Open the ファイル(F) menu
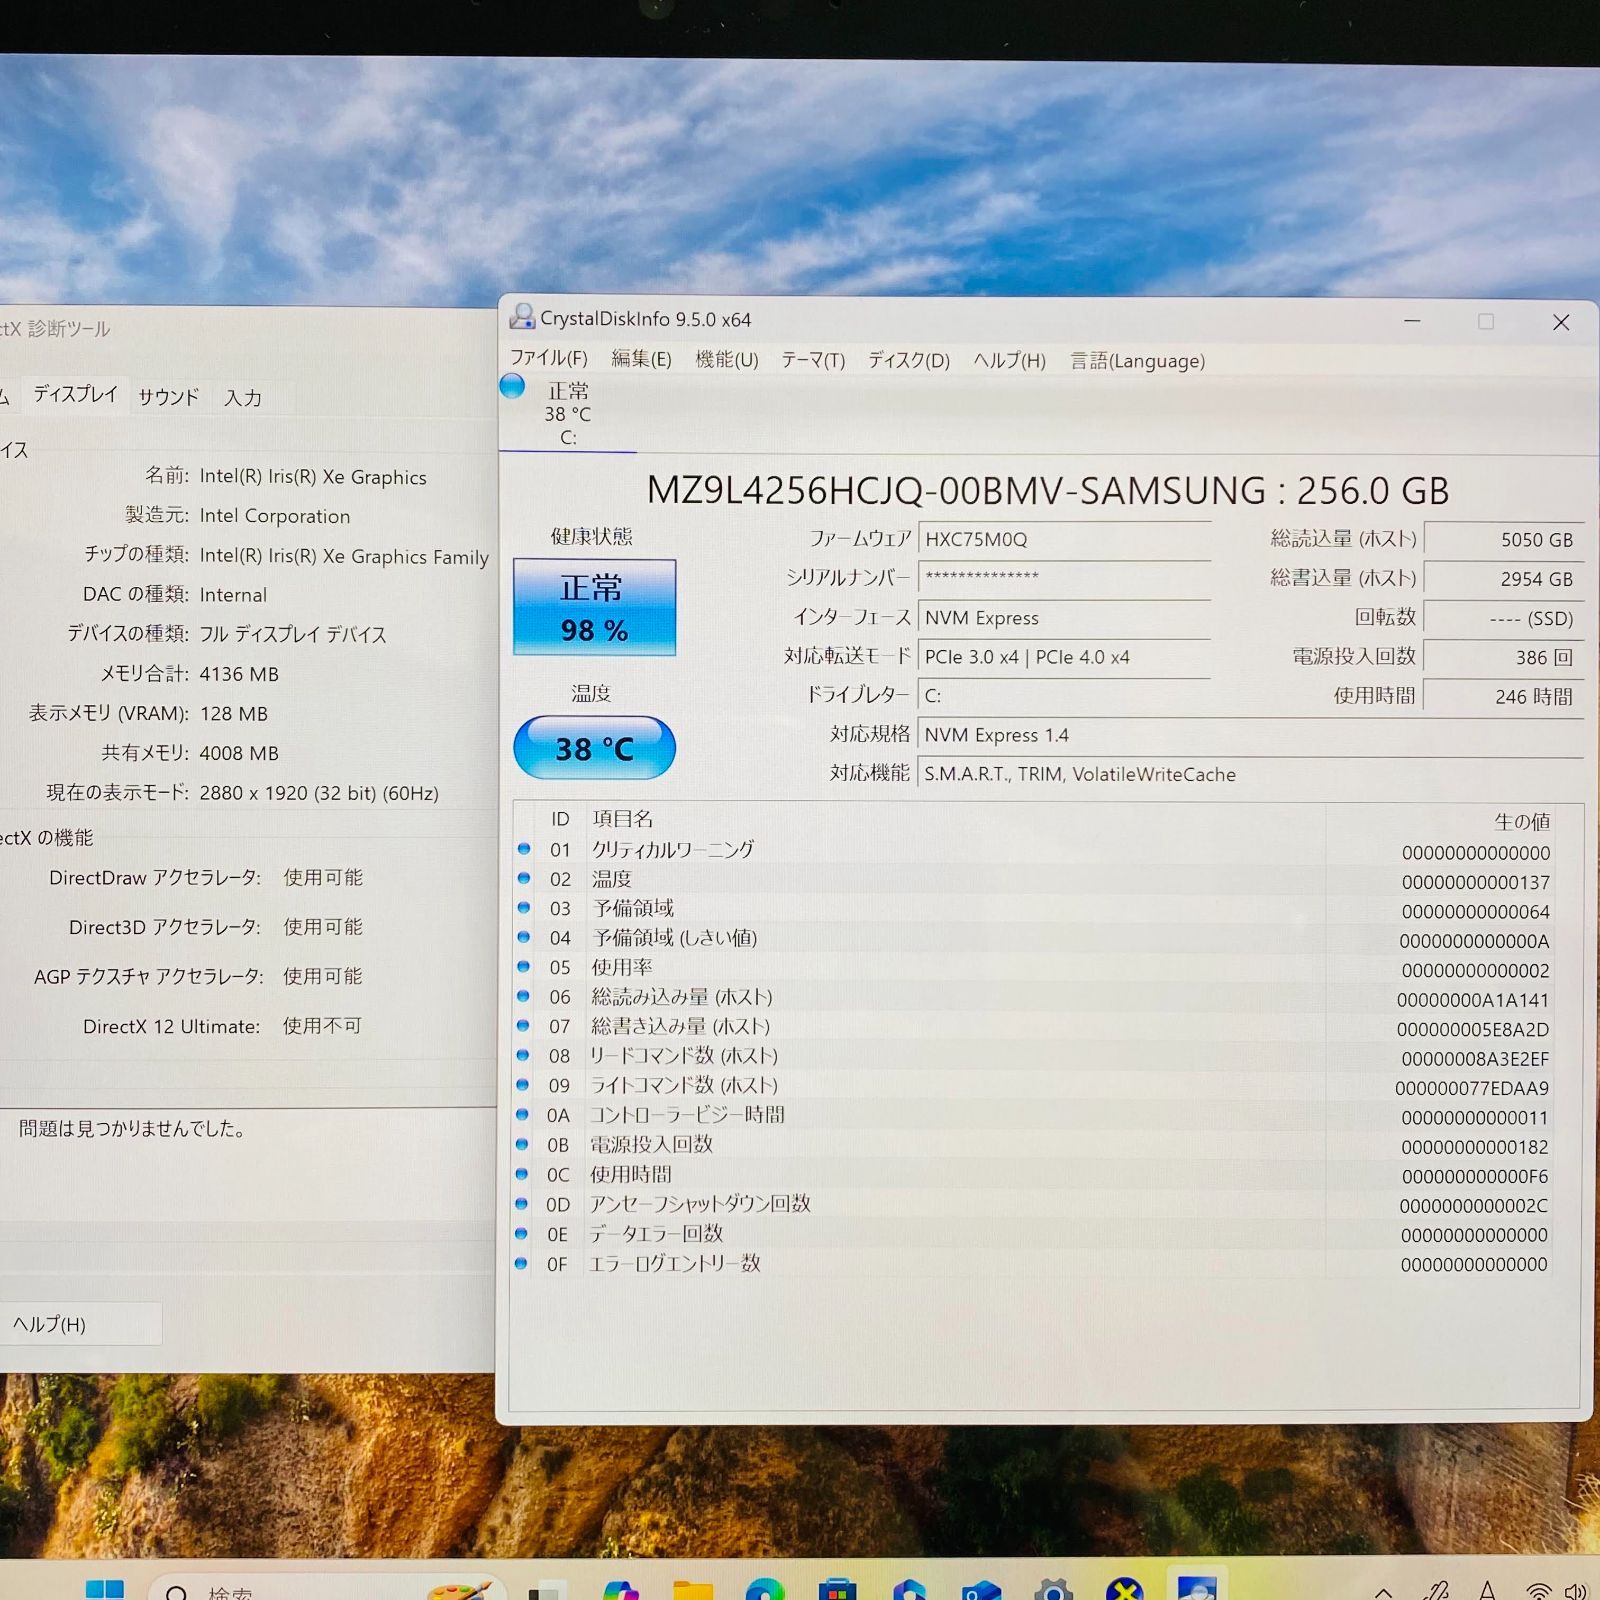The height and width of the screenshot is (1600, 1600). pyautogui.click(x=549, y=359)
